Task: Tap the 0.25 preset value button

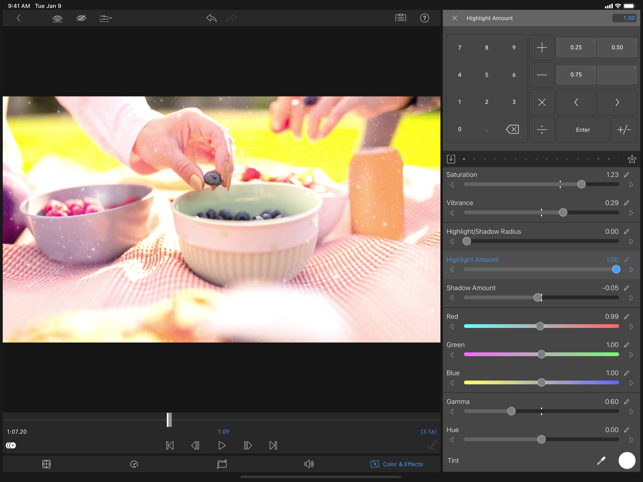Action: 576,47
